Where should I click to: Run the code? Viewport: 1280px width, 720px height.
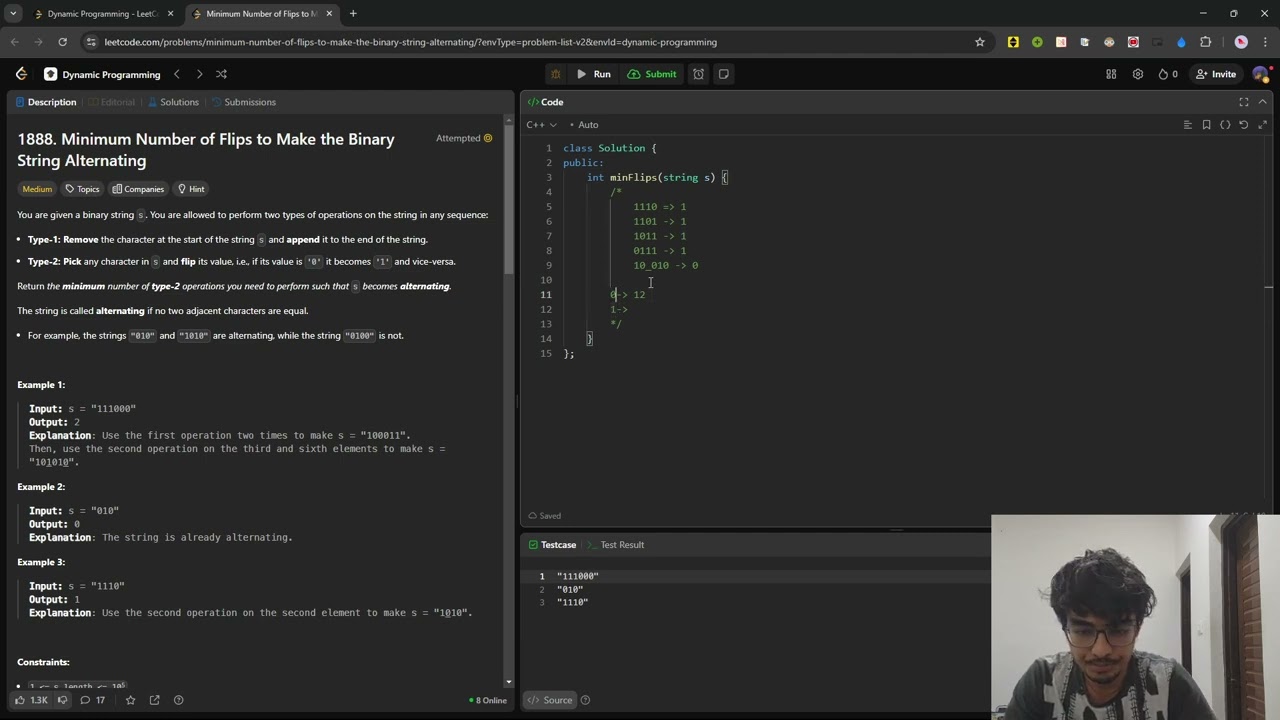[593, 74]
